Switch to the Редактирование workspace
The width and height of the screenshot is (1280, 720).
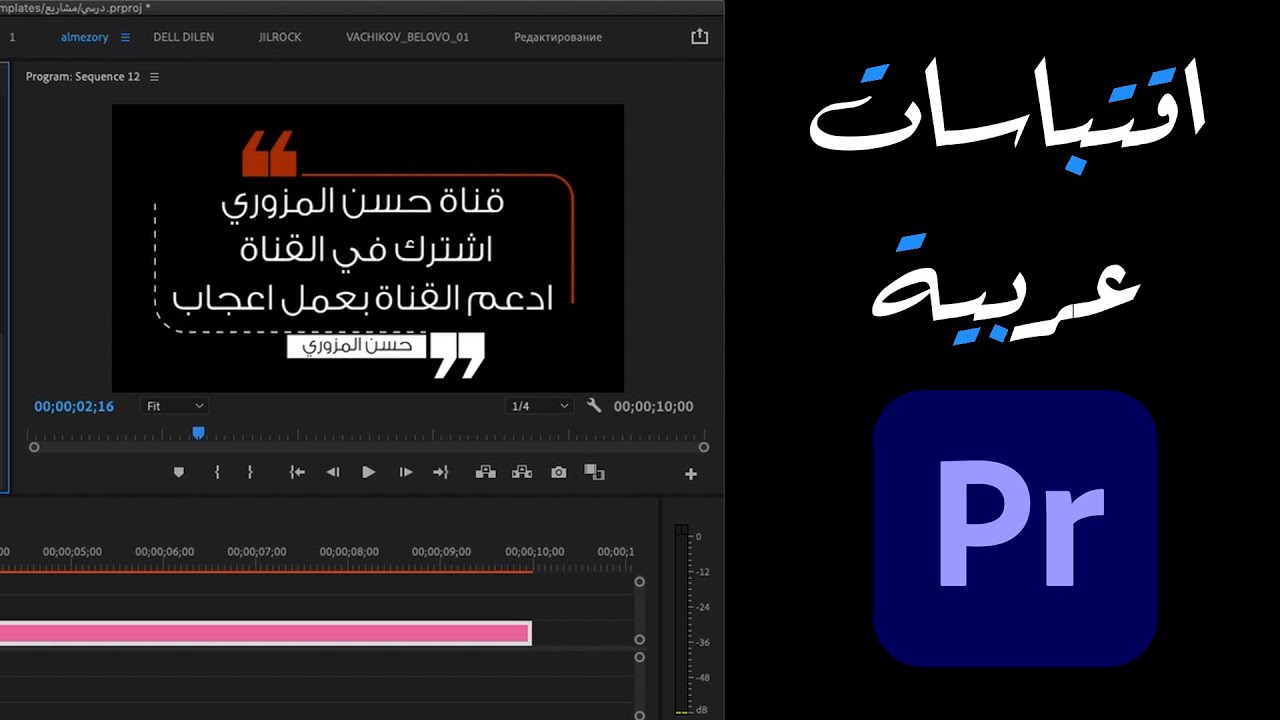pyautogui.click(x=558, y=37)
